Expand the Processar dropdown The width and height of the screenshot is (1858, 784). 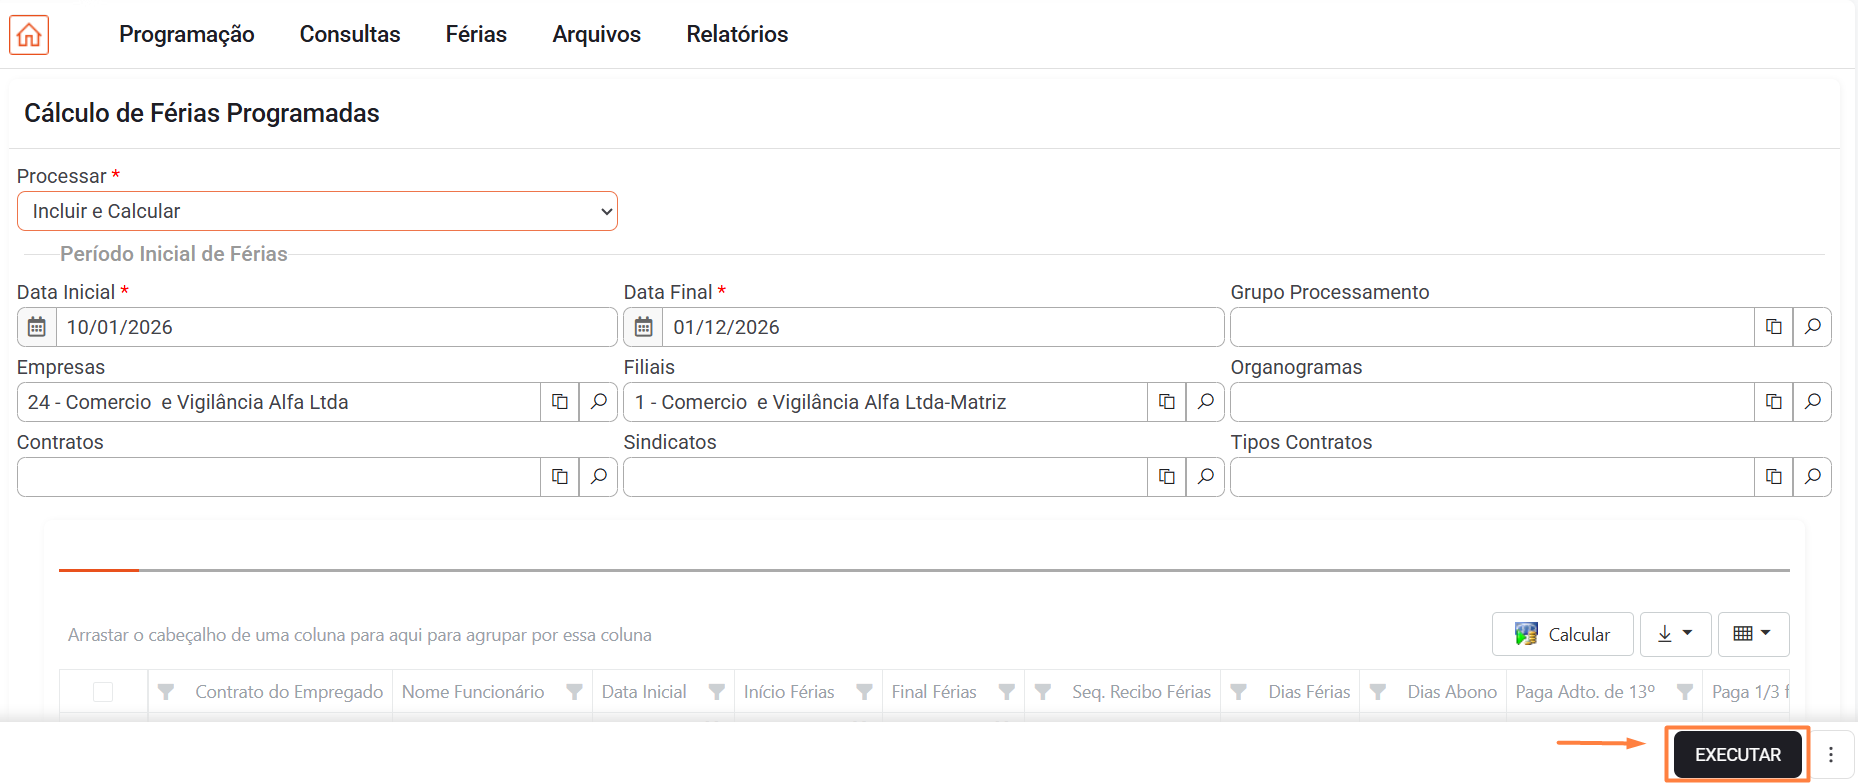click(x=317, y=211)
